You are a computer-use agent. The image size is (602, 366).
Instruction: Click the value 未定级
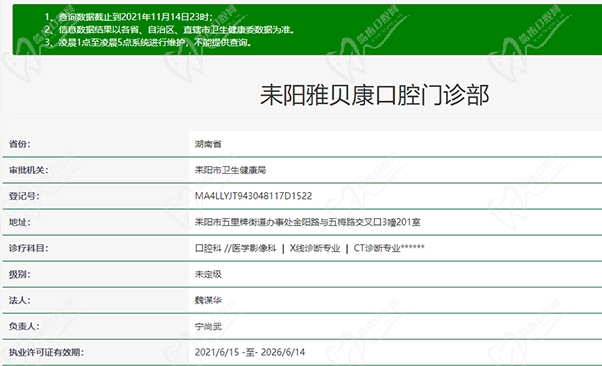208,274
